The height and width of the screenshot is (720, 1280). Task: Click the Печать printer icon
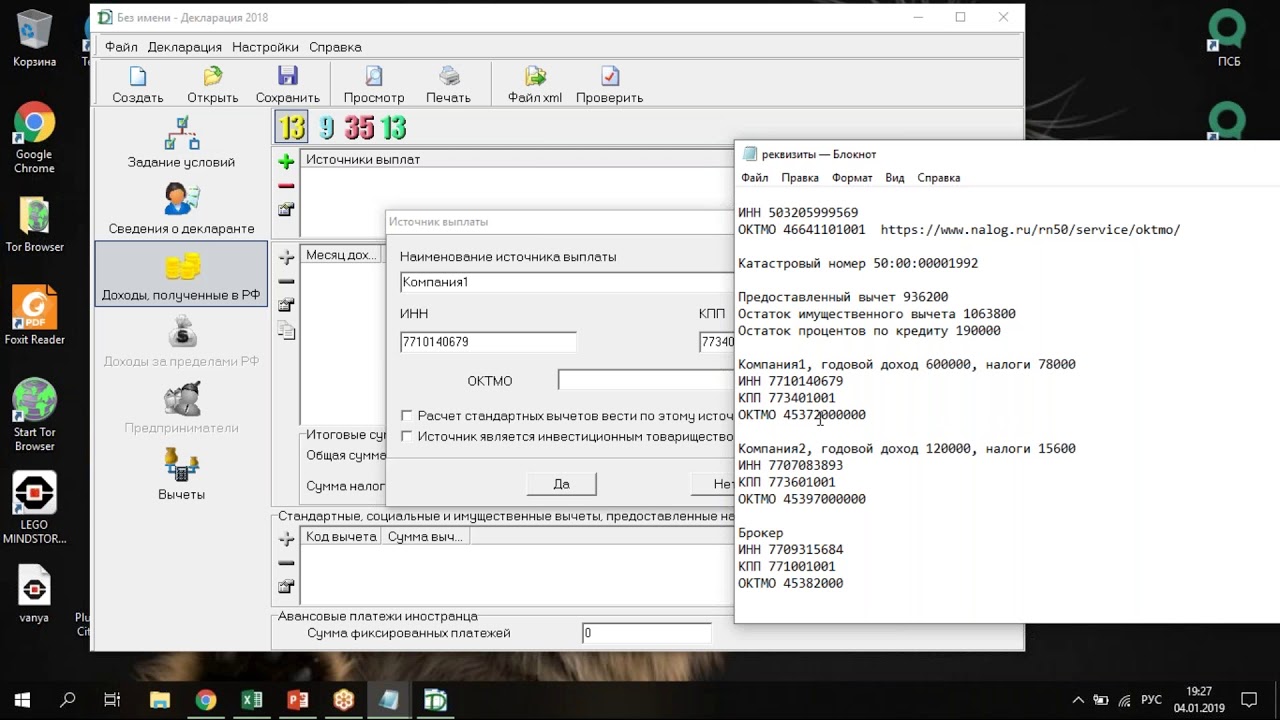449,76
